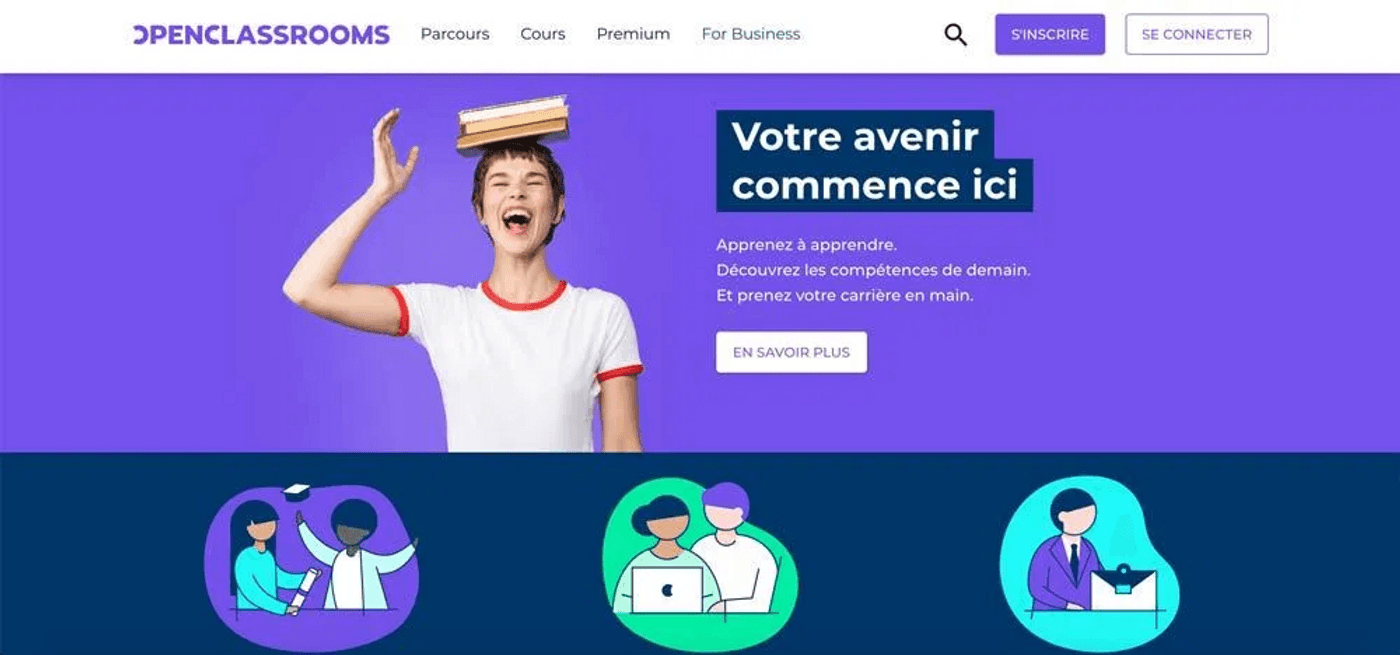Click the S'INSCRIRE button
Viewport: 1400px width, 655px height.
tap(1050, 34)
